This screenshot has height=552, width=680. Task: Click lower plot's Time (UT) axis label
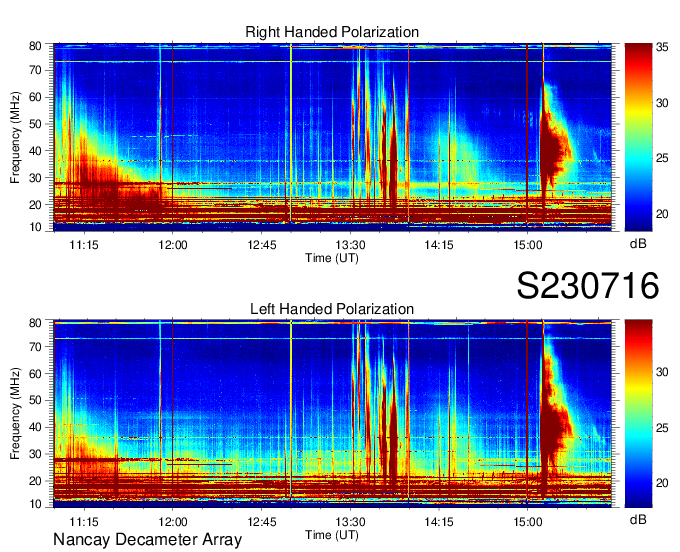click(332, 535)
